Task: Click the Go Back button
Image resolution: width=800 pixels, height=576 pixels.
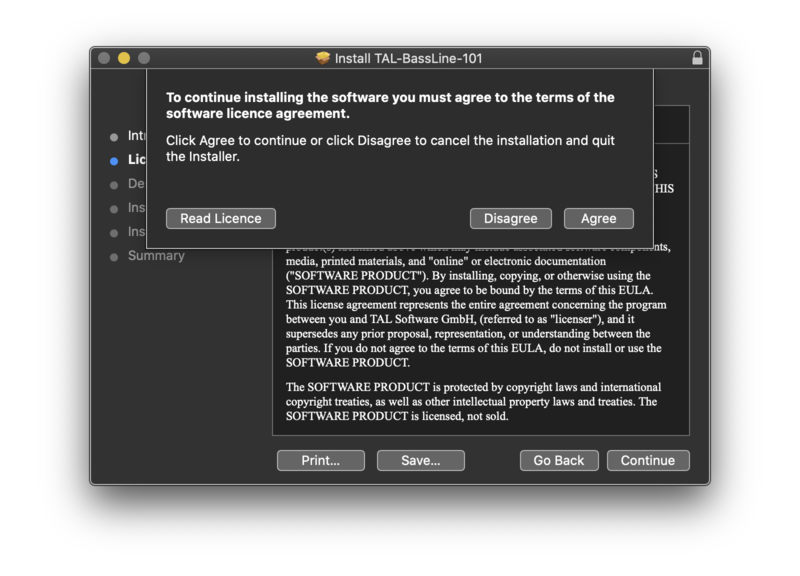Action: point(559,460)
